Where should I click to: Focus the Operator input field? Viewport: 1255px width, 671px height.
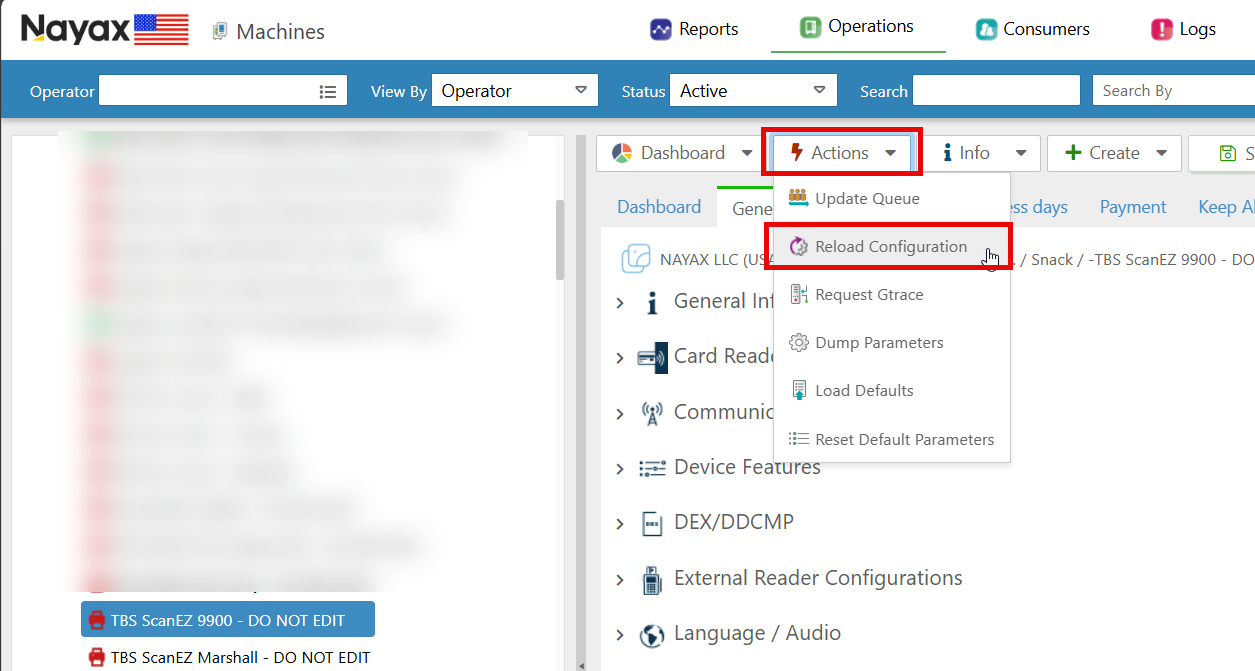[x=222, y=91]
